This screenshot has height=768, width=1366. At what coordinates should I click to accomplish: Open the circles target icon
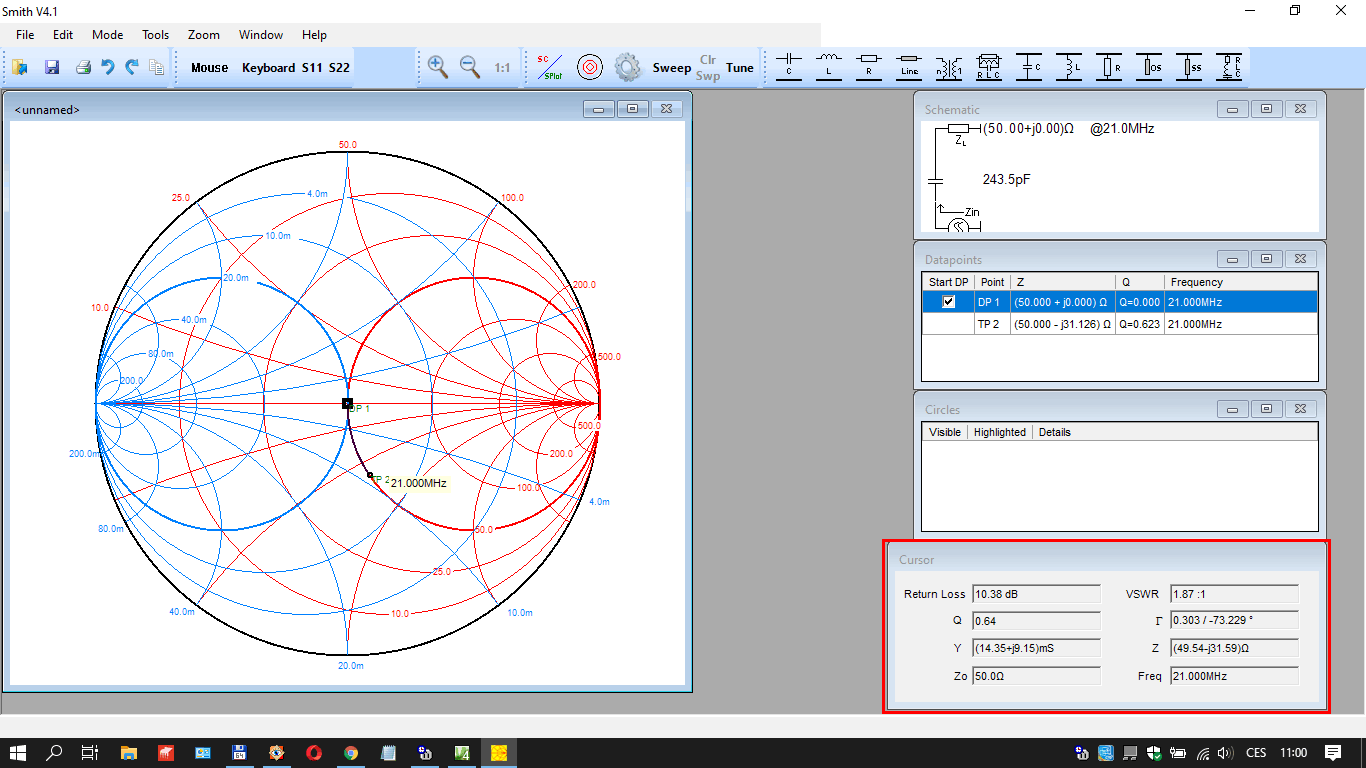590,67
